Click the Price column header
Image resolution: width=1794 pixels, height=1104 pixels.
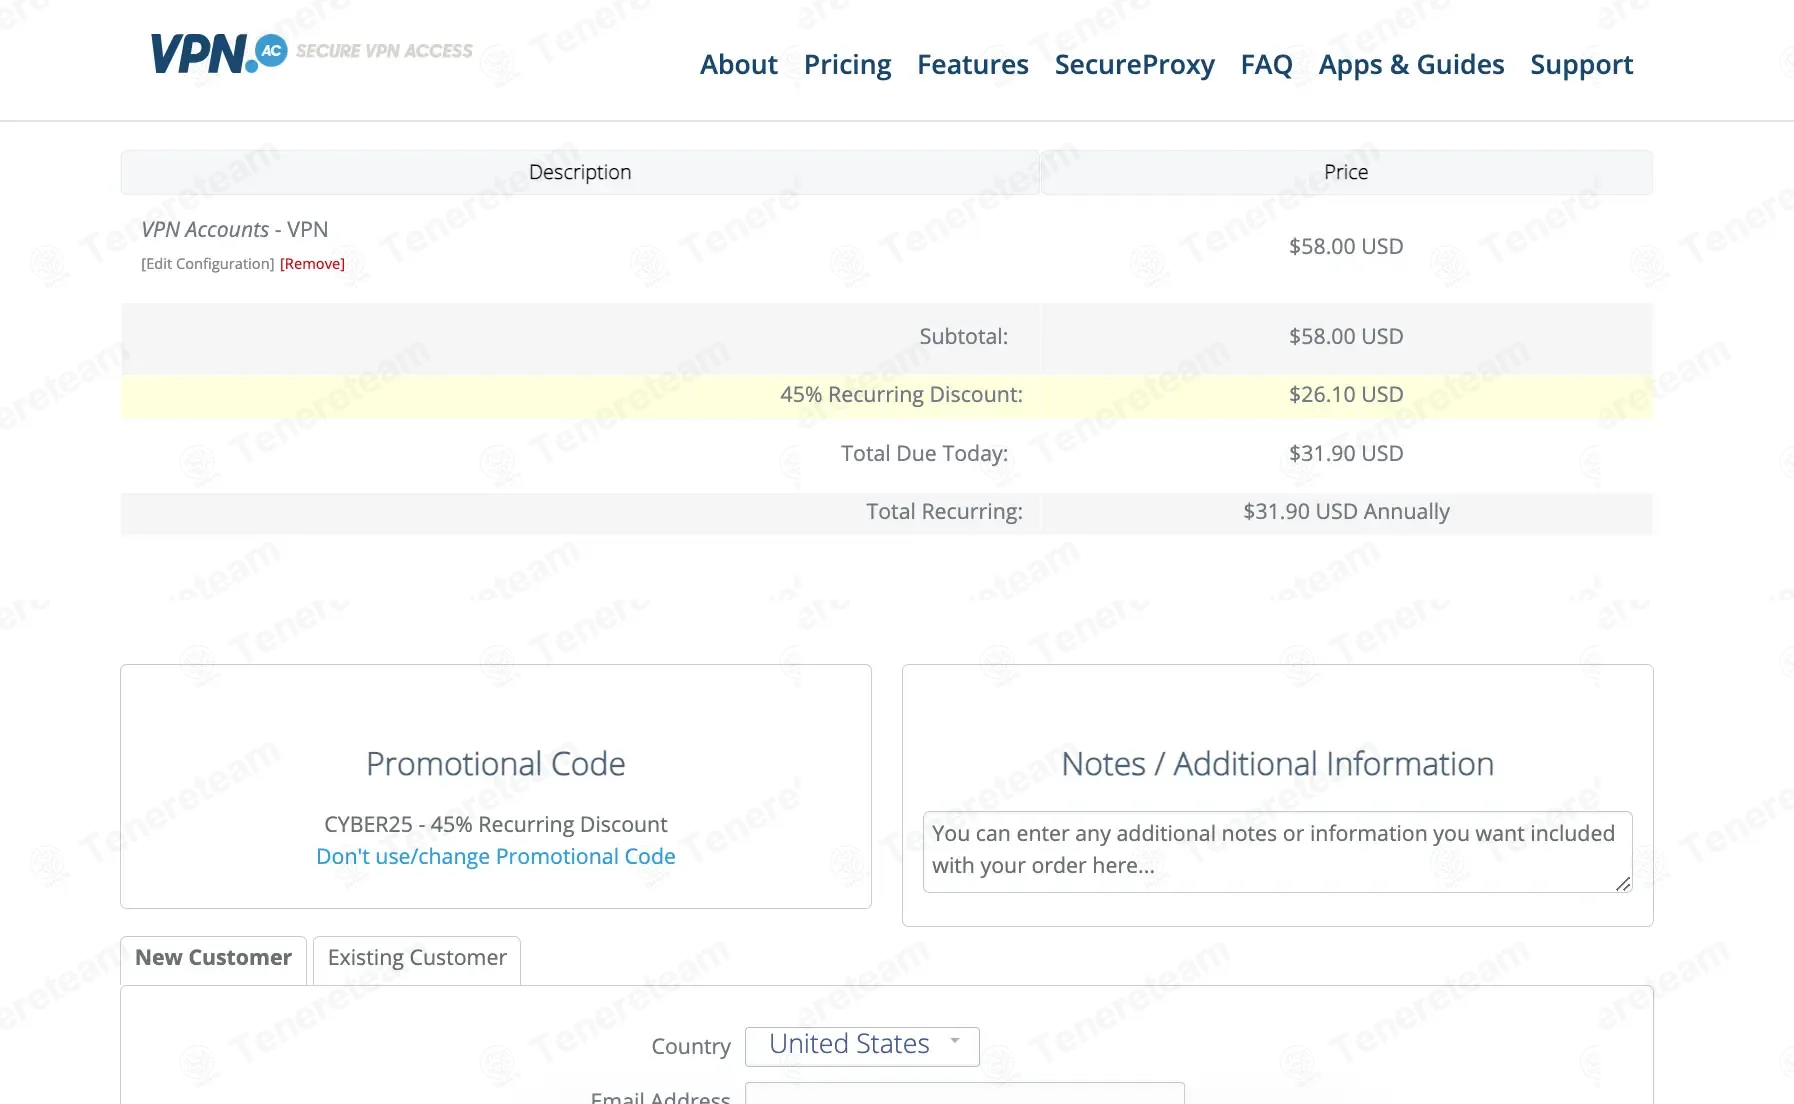click(1346, 172)
